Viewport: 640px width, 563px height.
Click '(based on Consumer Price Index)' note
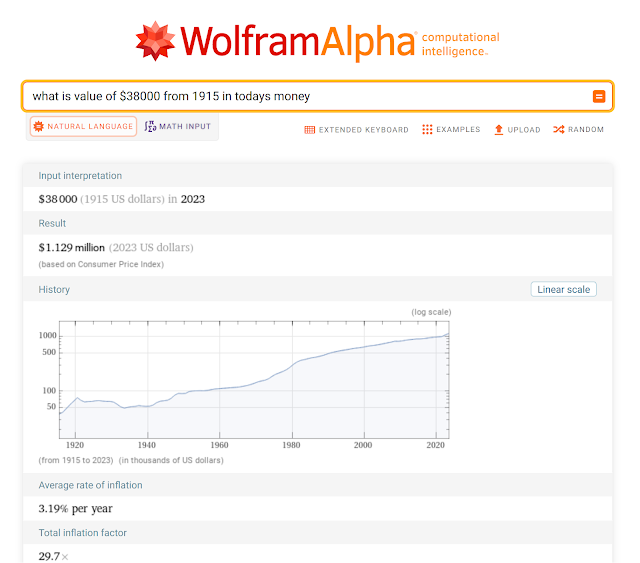point(101,264)
